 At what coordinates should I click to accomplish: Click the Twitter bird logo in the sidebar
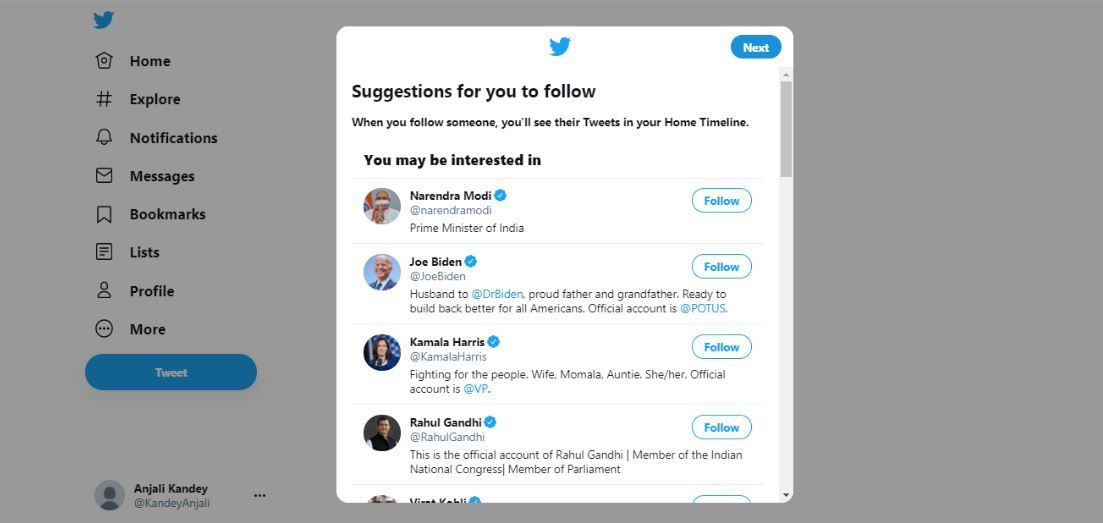pos(103,20)
